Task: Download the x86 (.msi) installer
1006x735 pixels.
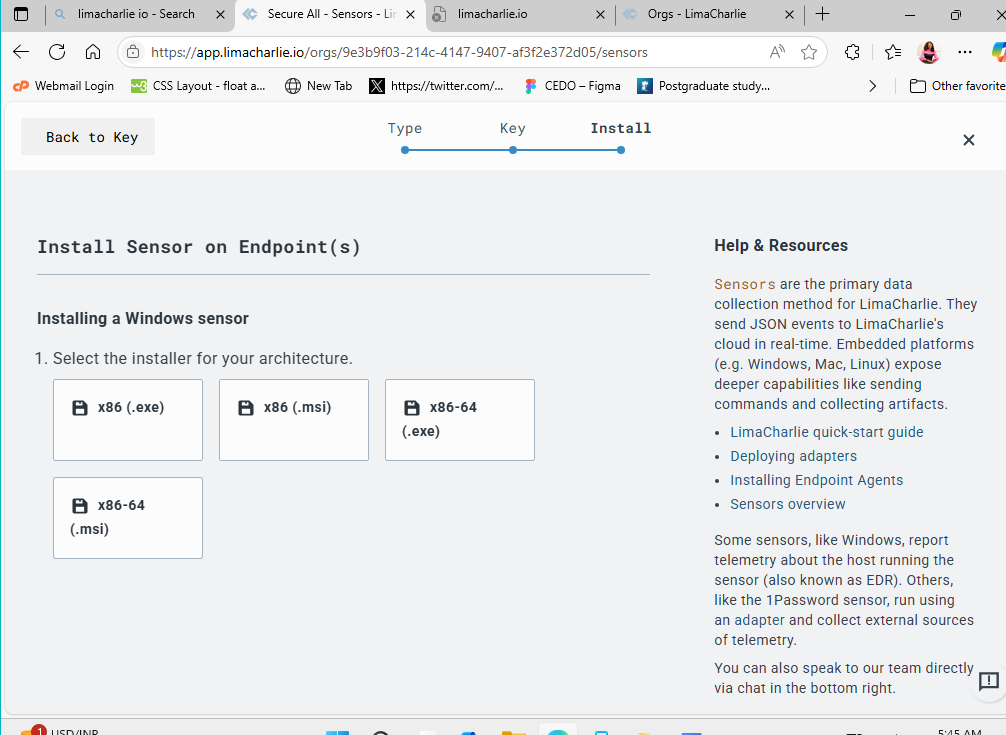Action: click(294, 419)
